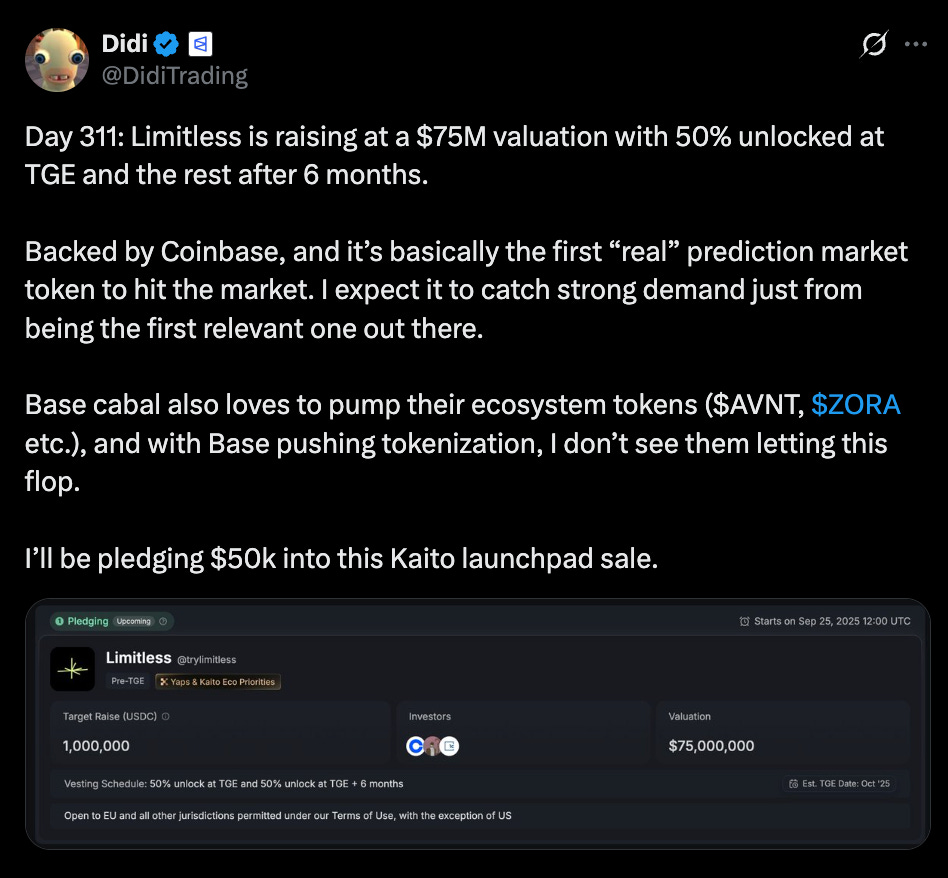Click the Limitless star logo
Viewport: 948px width, 878px height.
[72, 670]
